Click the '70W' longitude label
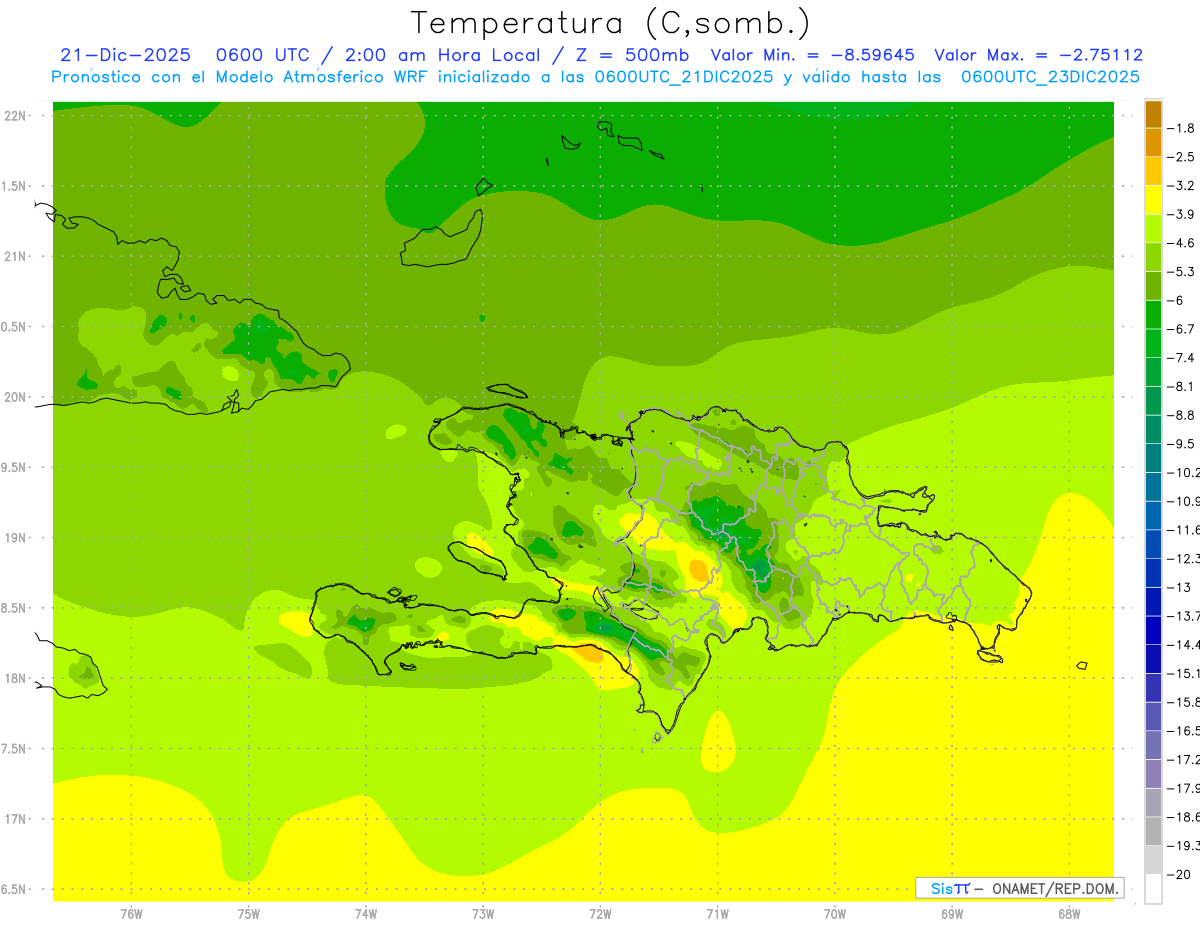This screenshot has height=927, width=1200. tap(835, 914)
